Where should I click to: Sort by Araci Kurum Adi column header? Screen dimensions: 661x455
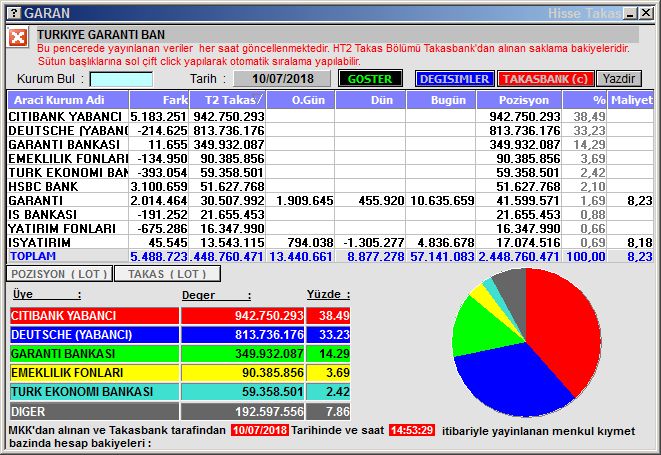pyautogui.click(x=68, y=100)
